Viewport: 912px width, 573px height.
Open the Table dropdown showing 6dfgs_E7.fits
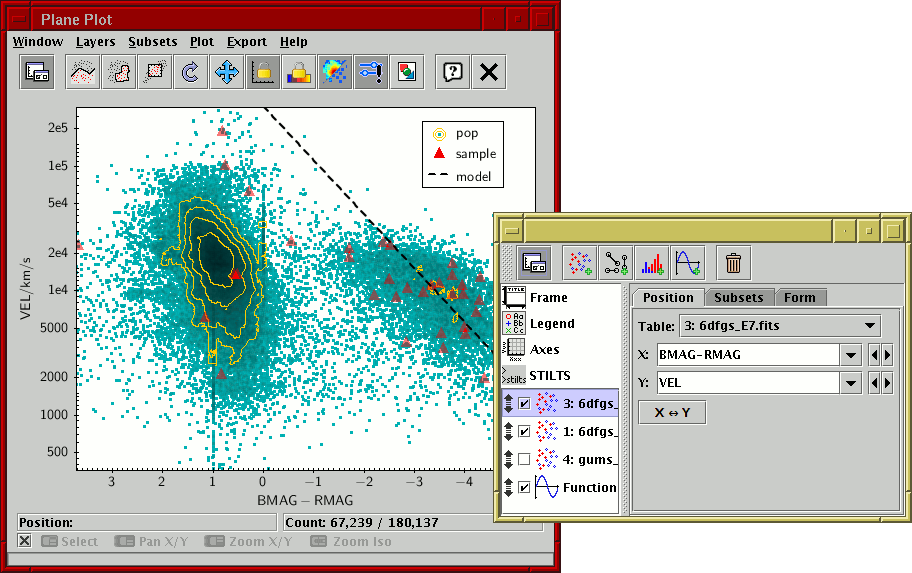click(x=779, y=325)
